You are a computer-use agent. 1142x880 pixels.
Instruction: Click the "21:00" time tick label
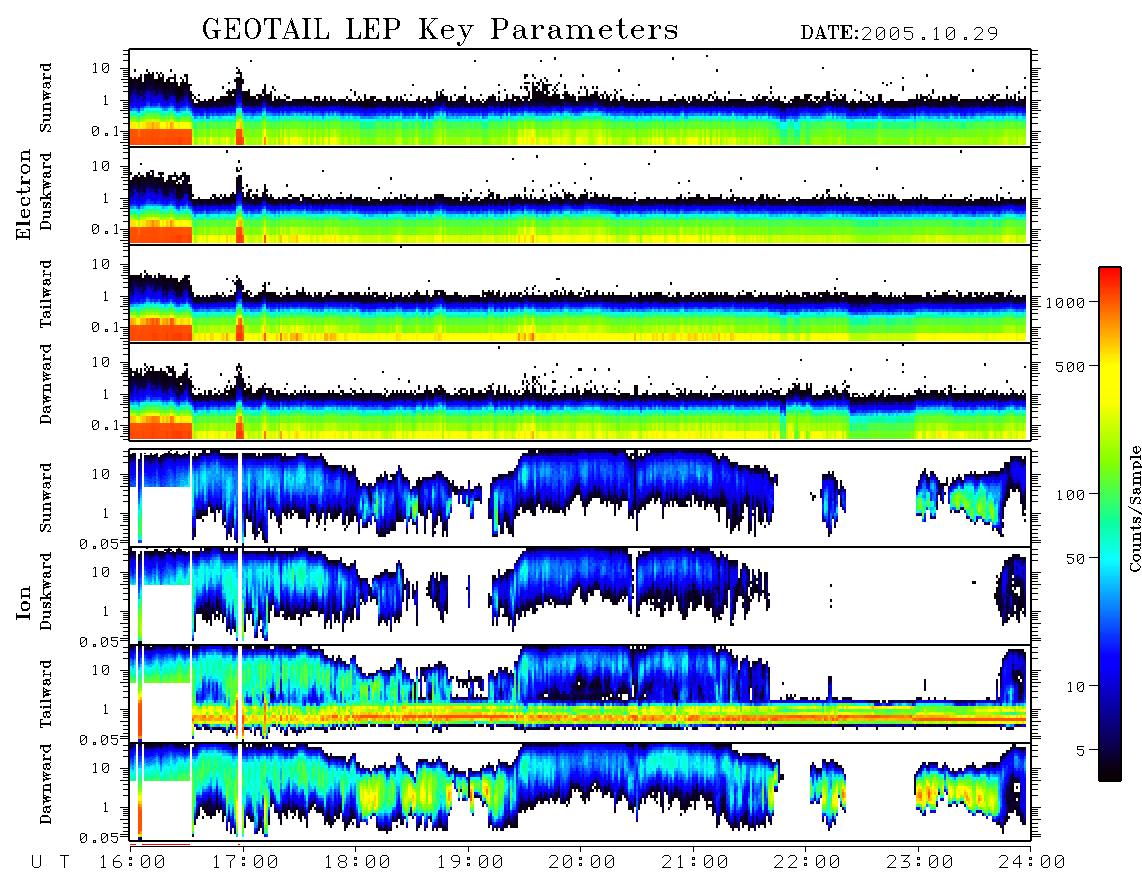695,862
